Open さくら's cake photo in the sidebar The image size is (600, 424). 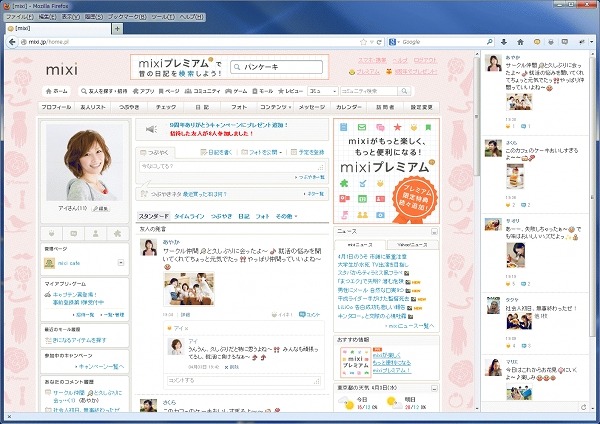tap(515, 176)
